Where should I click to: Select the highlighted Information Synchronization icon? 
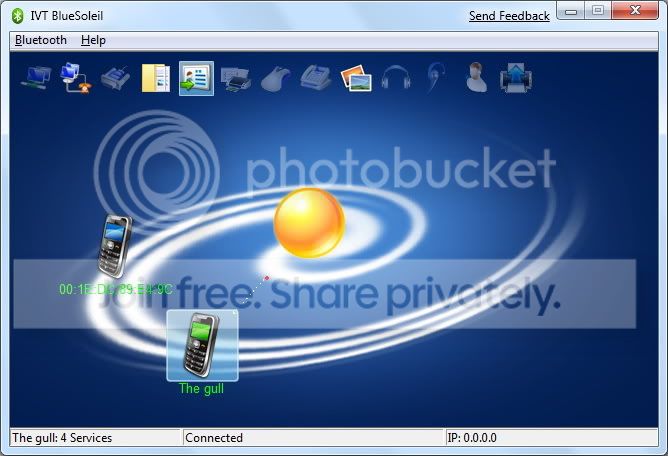196,78
